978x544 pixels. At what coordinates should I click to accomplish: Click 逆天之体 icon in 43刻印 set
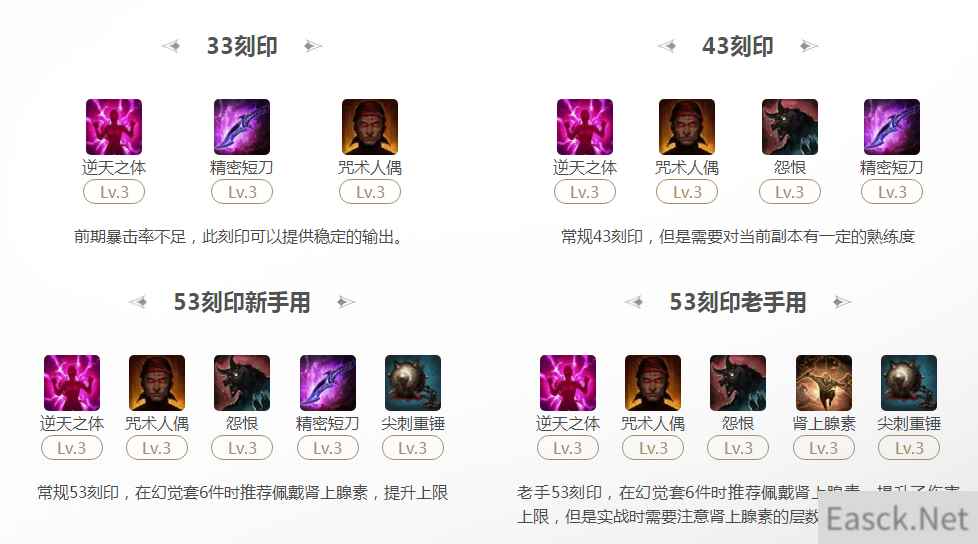tap(585, 127)
